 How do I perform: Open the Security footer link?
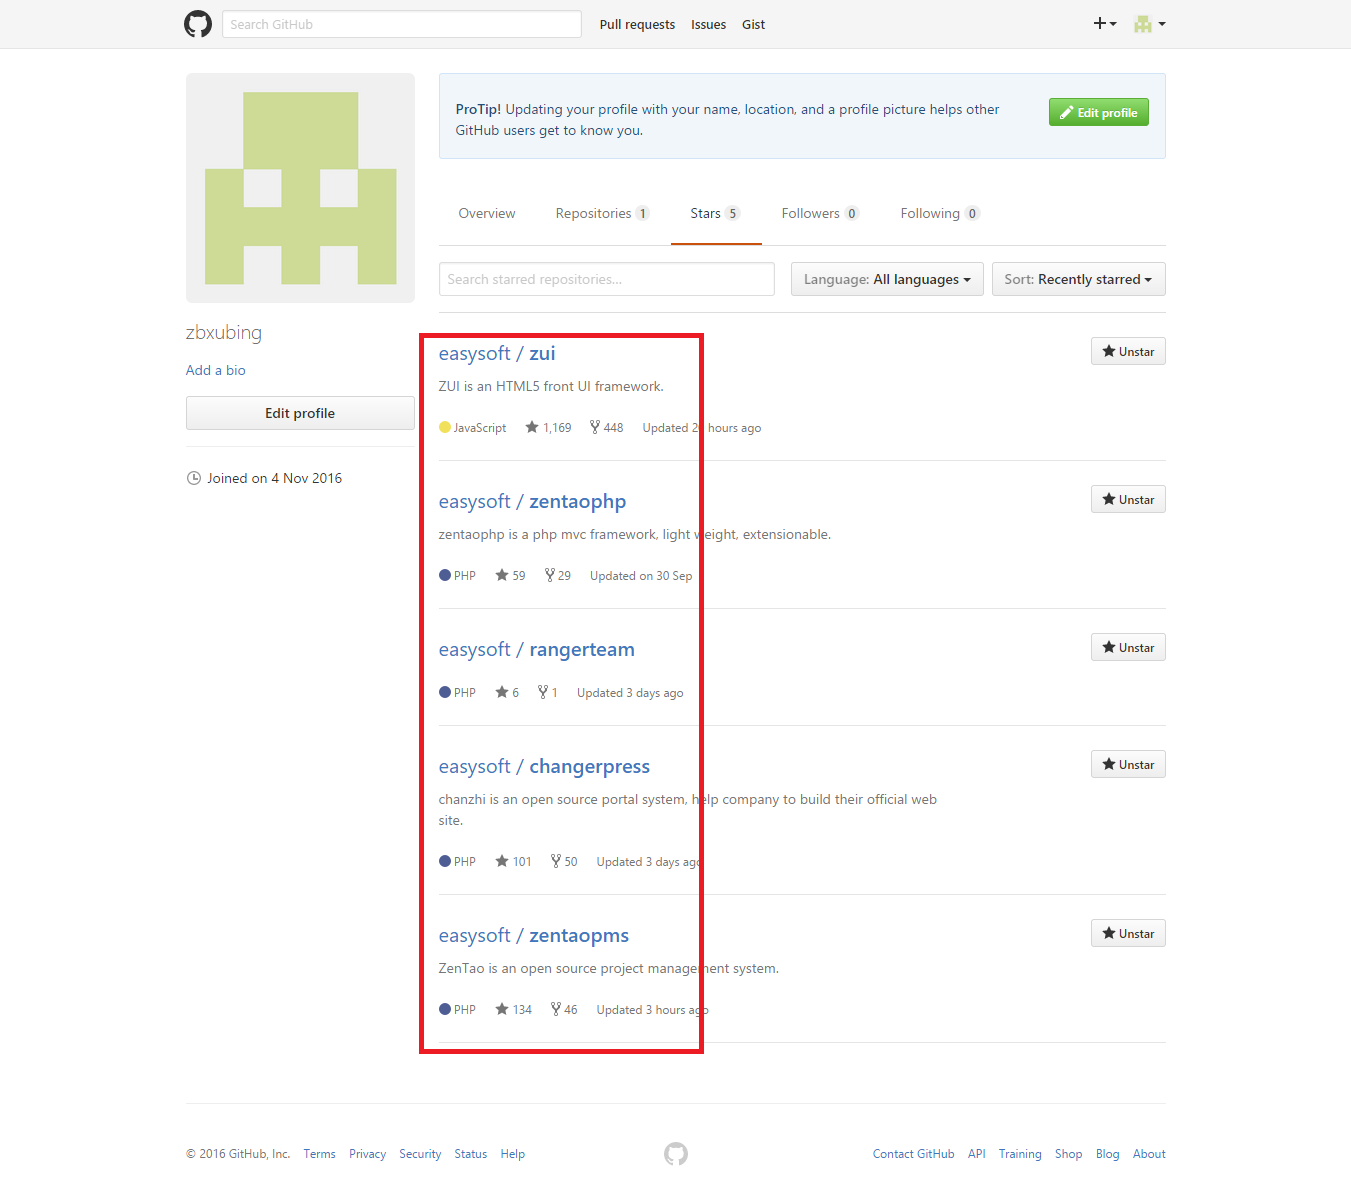coord(420,1154)
